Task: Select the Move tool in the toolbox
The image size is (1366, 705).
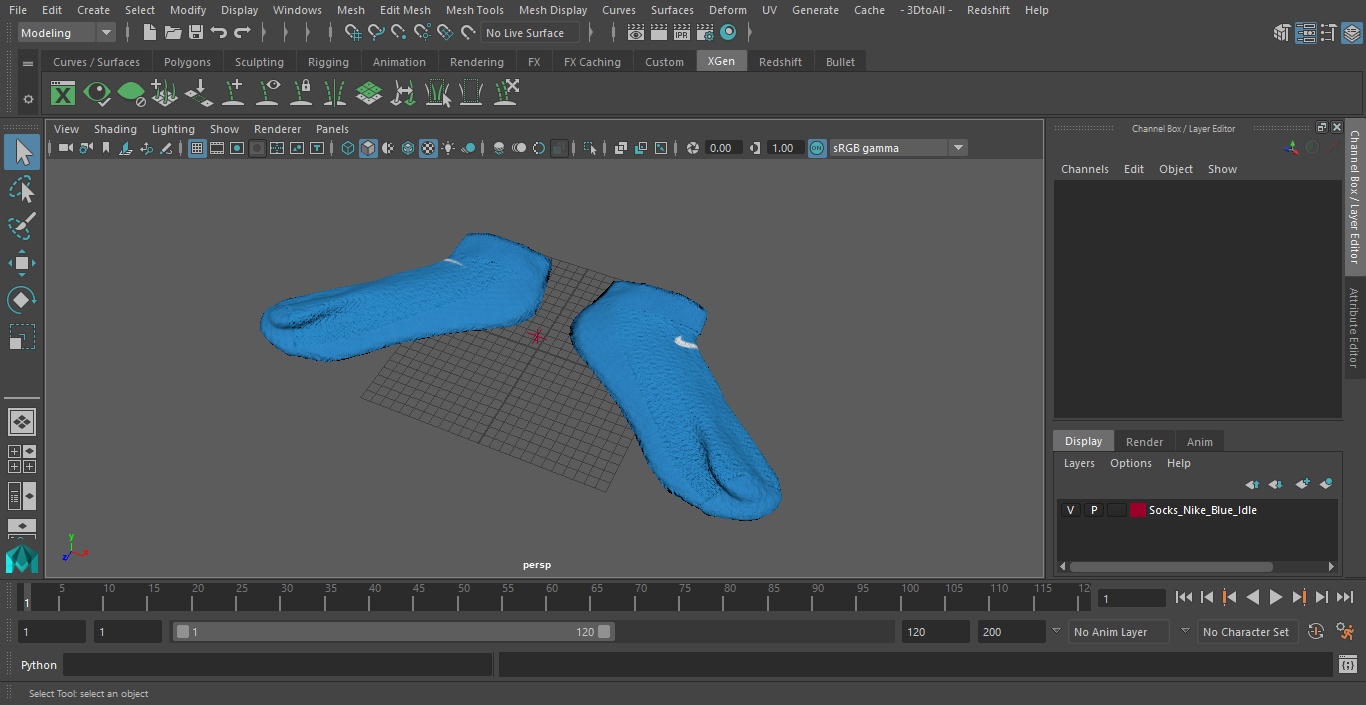Action: tap(22, 264)
